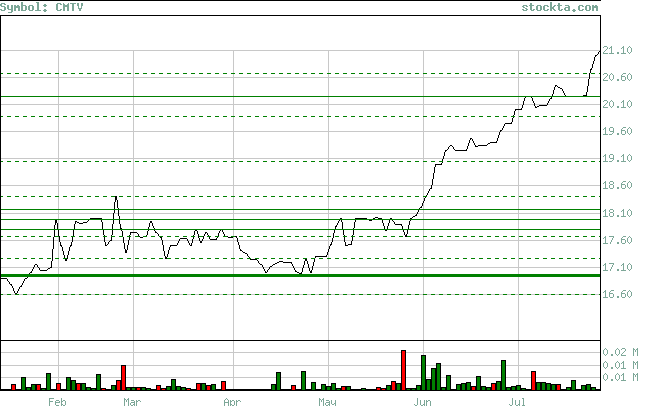Click the 21.10 price axis label
The image size is (655, 406).
[x=617, y=50]
